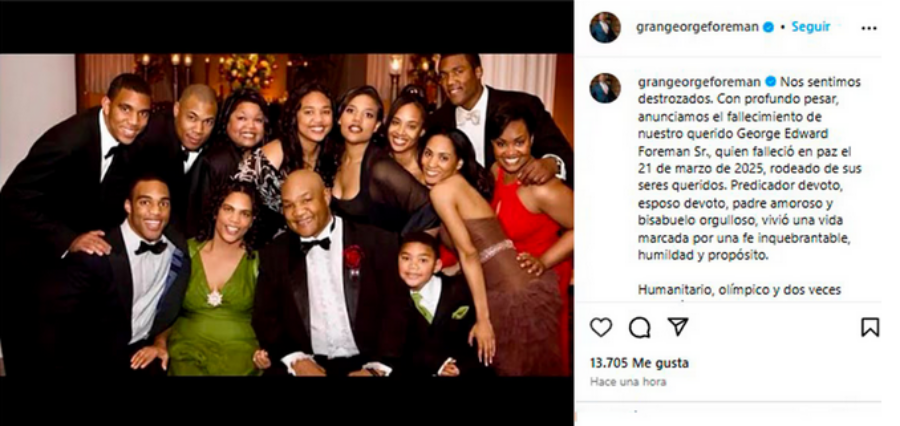Image resolution: width=900 pixels, height=426 pixels.
Task: Open comments with the speech bubble icon
Action: point(639,327)
